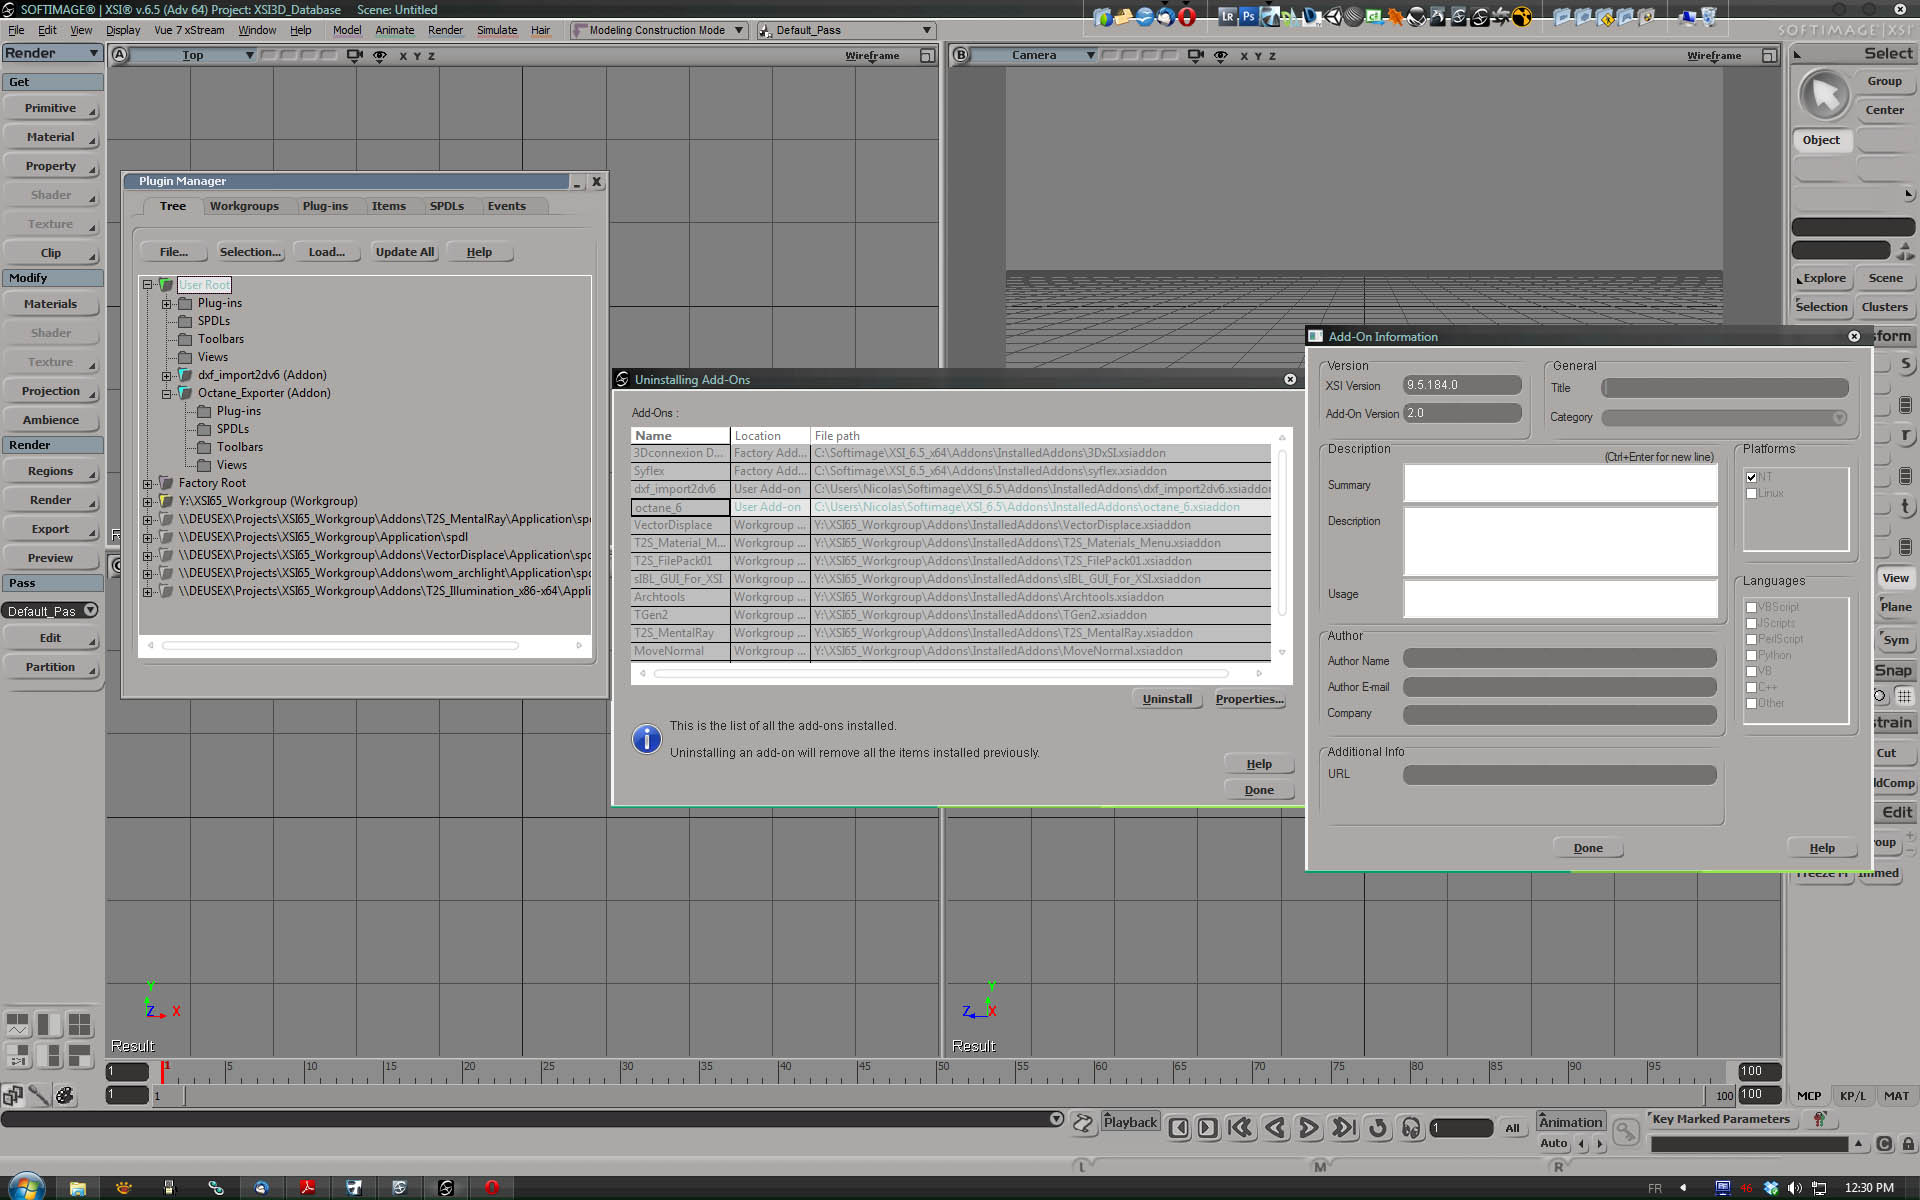
Task: Check the JScript language checkbox
Action: coord(1751,623)
